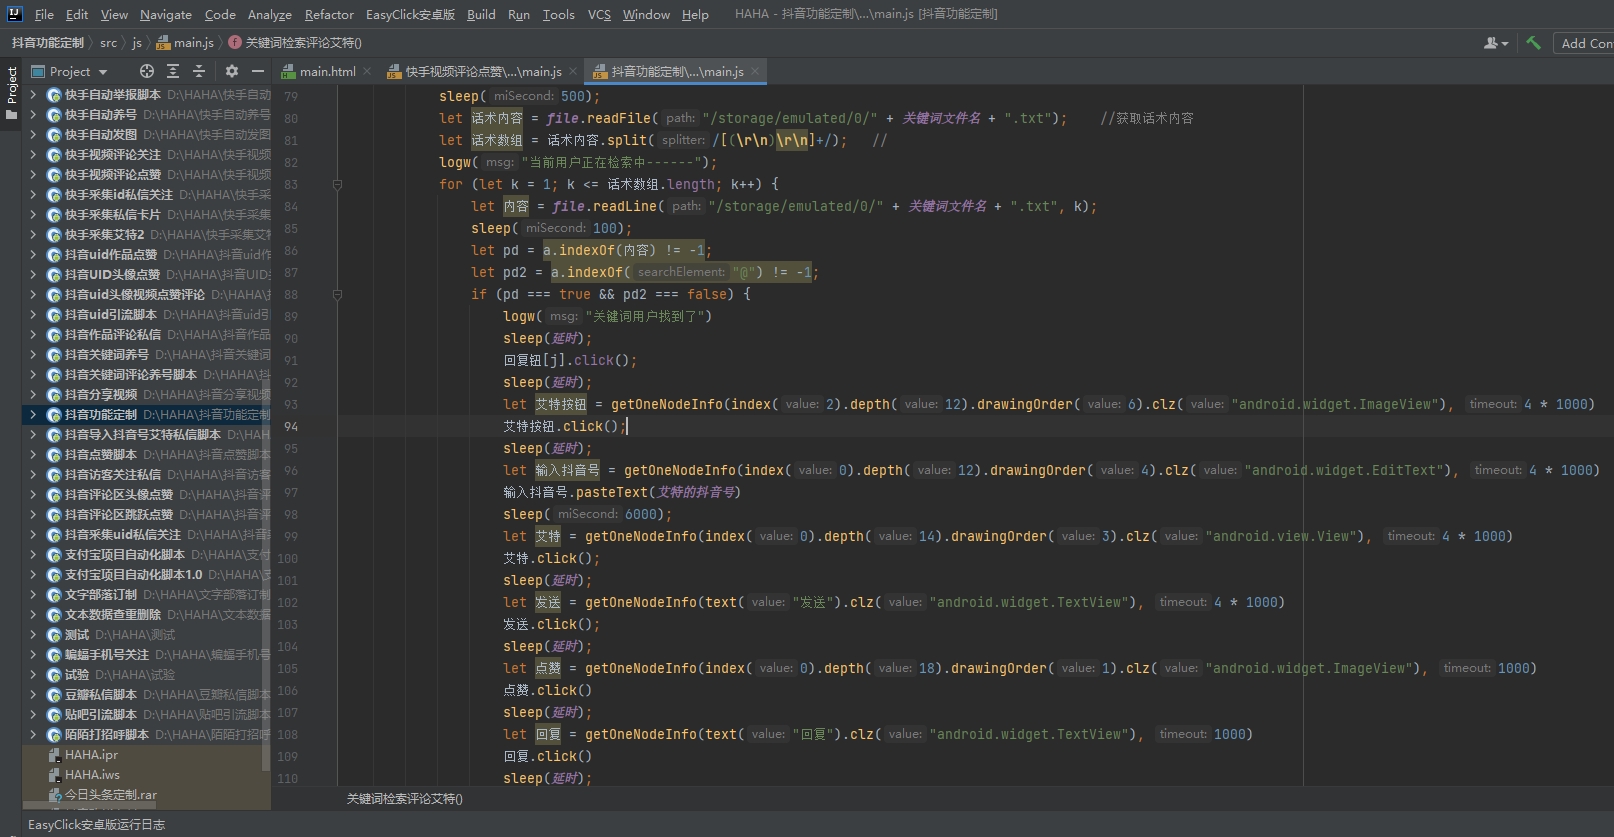Click the 抖音功能定制 breadcrumb
The image size is (1614, 837).
click(x=48, y=43)
